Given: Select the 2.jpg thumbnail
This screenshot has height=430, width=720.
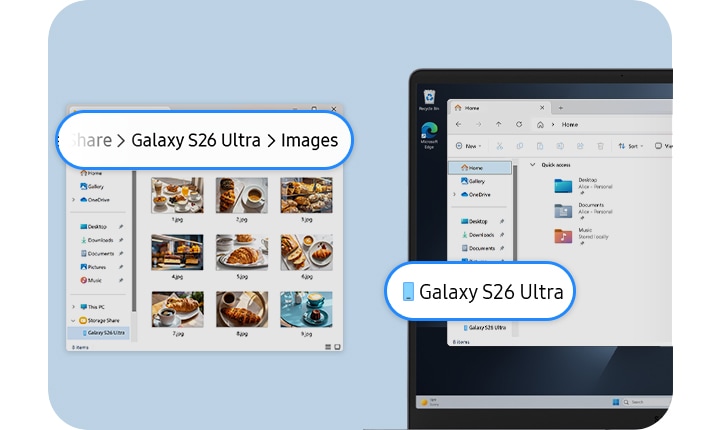Looking at the screenshot, I should tap(242, 195).
